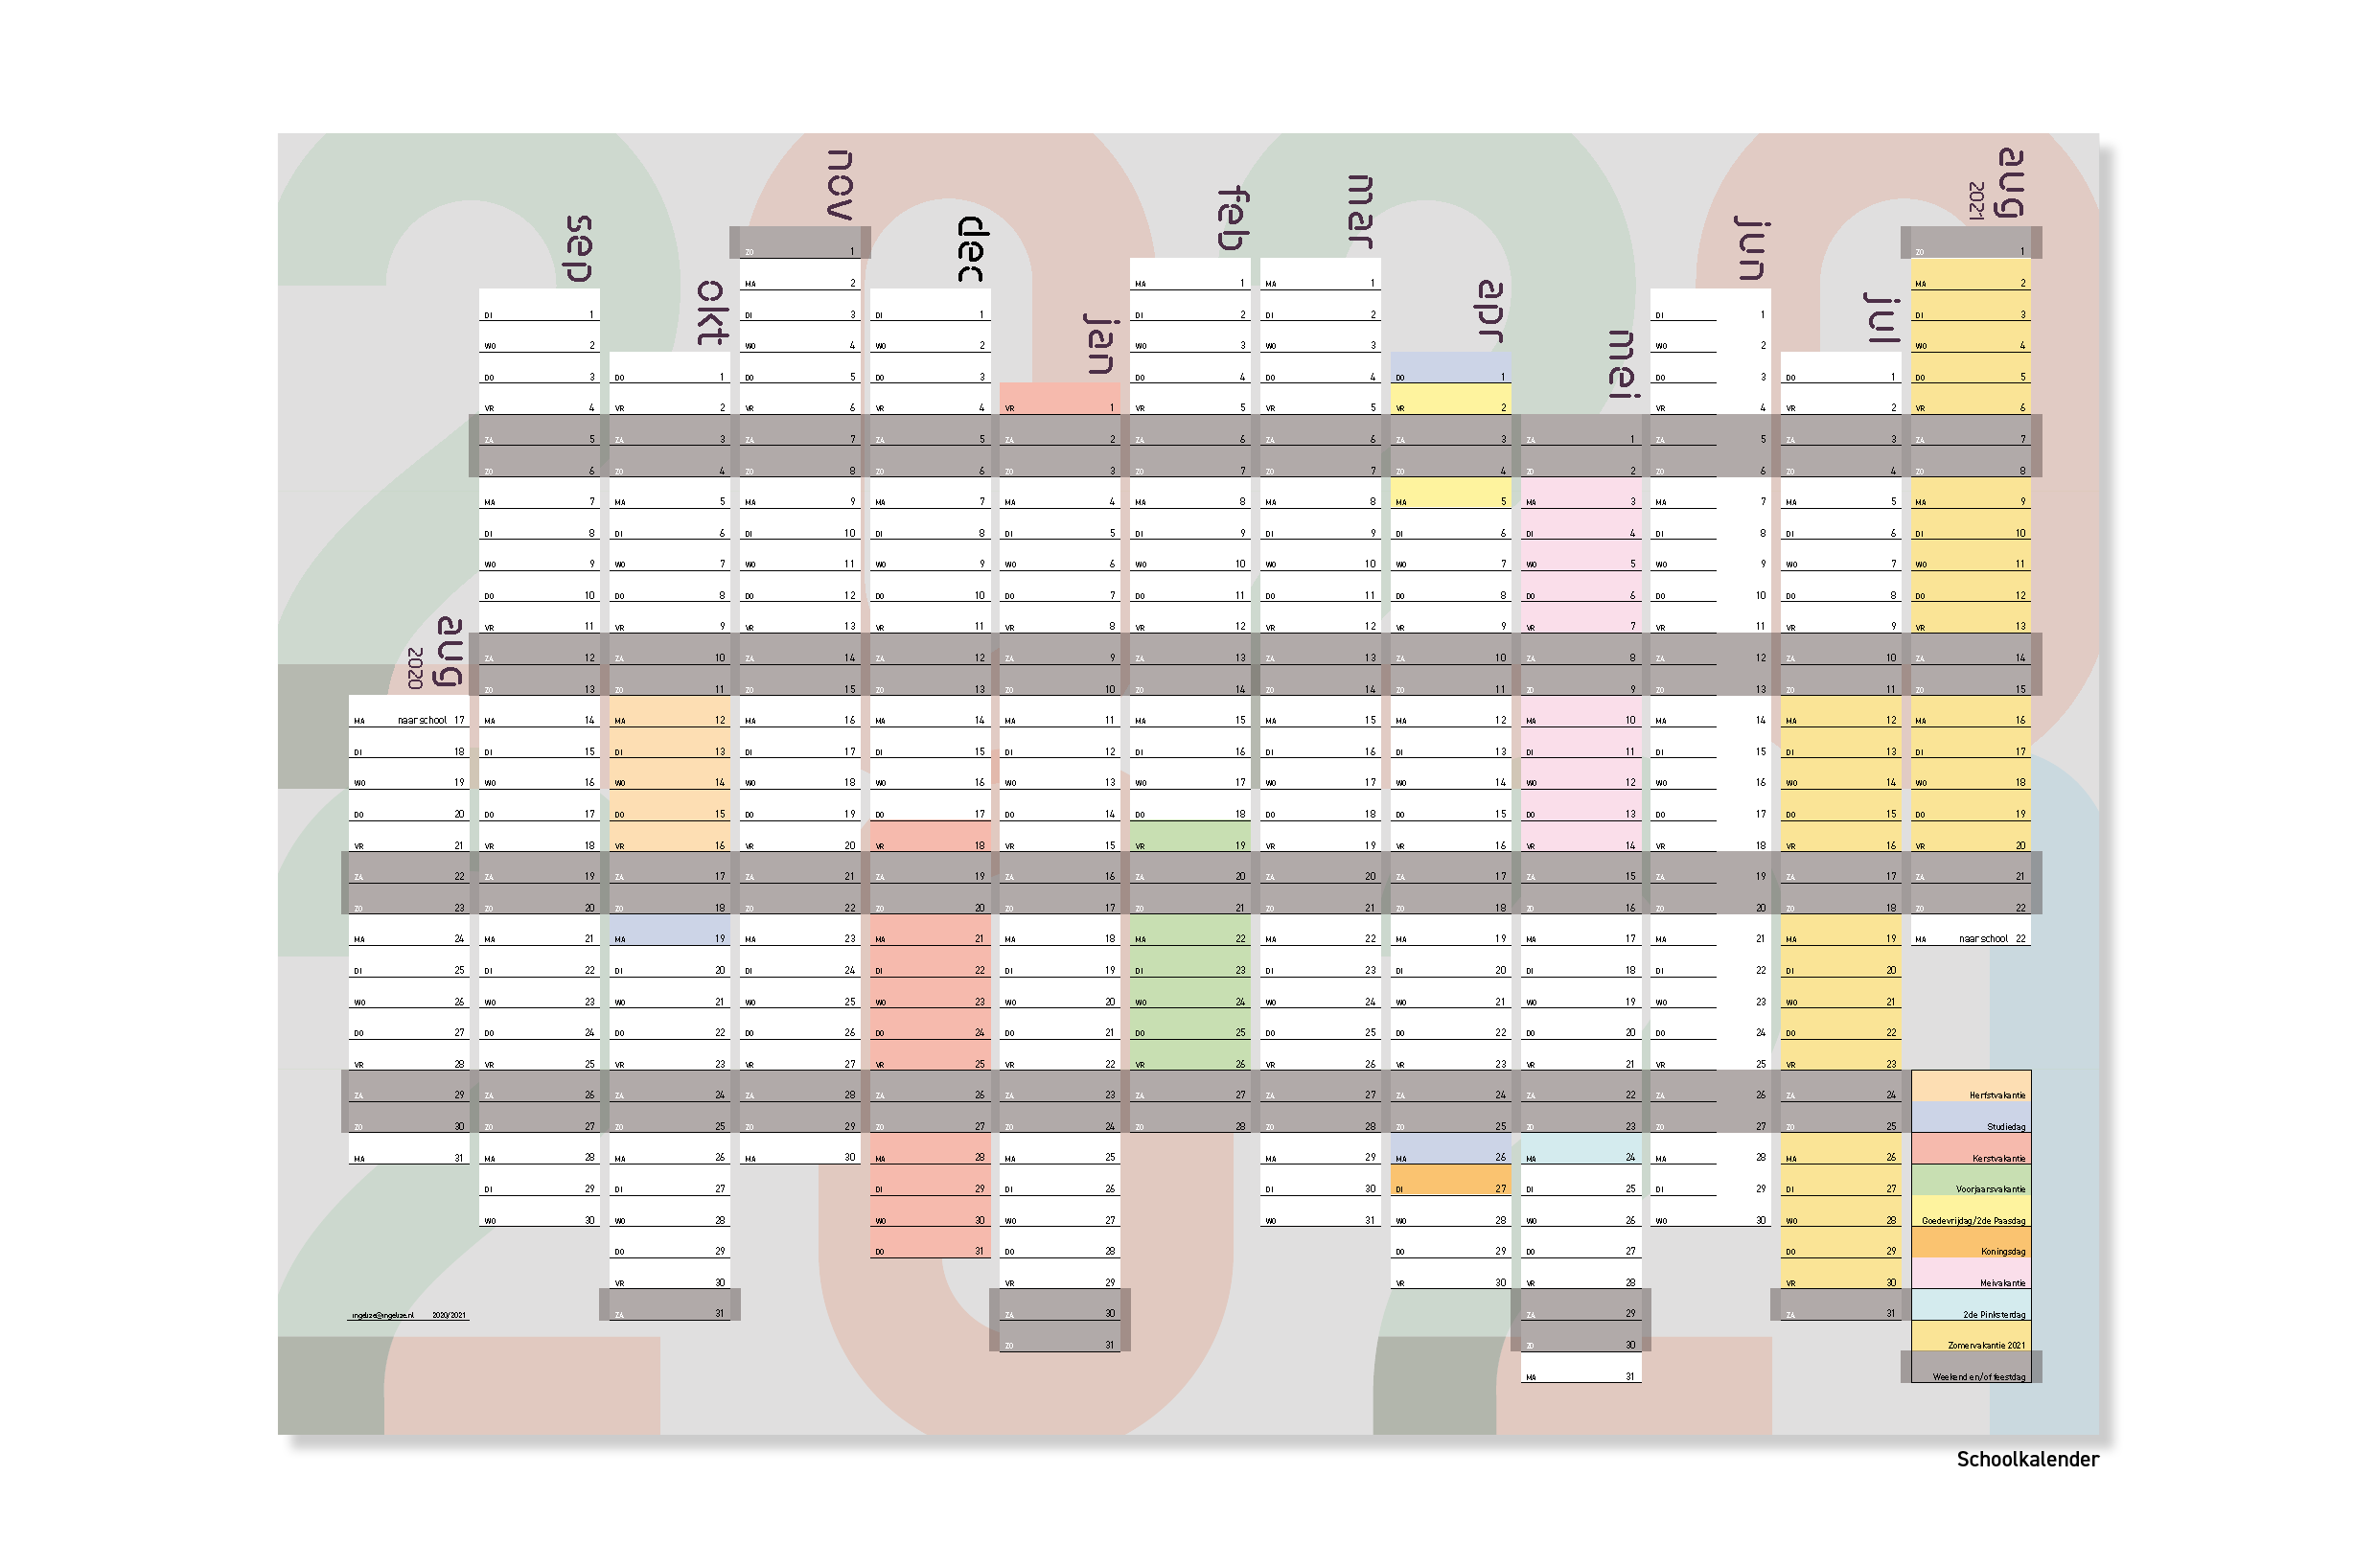Click the WO 31 cell in mar
This screenshot has width=2377, height=1568.
(1320, 1212)
